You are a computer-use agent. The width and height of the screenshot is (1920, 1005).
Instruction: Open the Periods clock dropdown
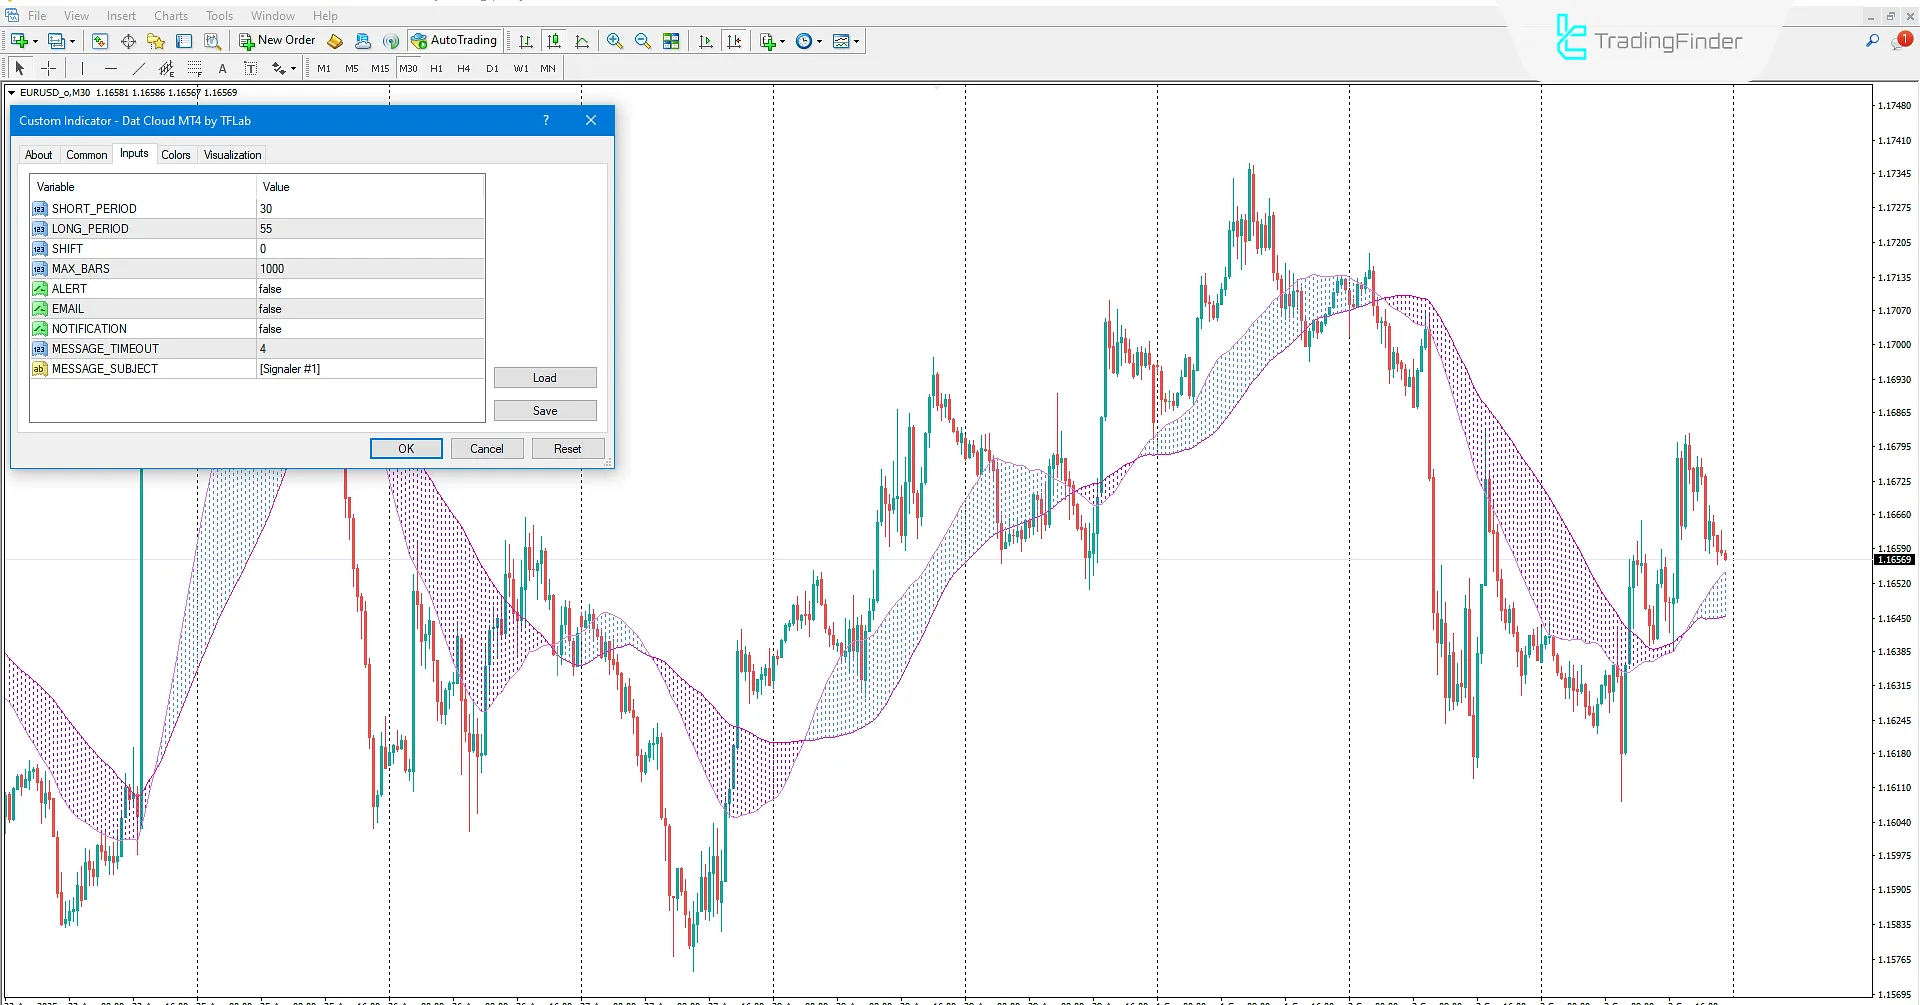[818, 41]
